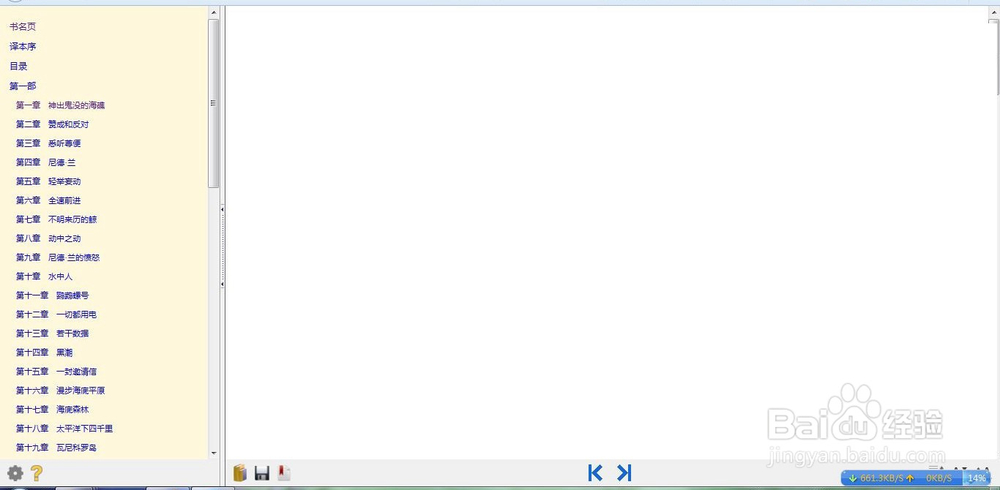The height and width of the screenshot is (490, 1000).
Task: Open 第四章 尼德·兰
Action: pos(46,163)
